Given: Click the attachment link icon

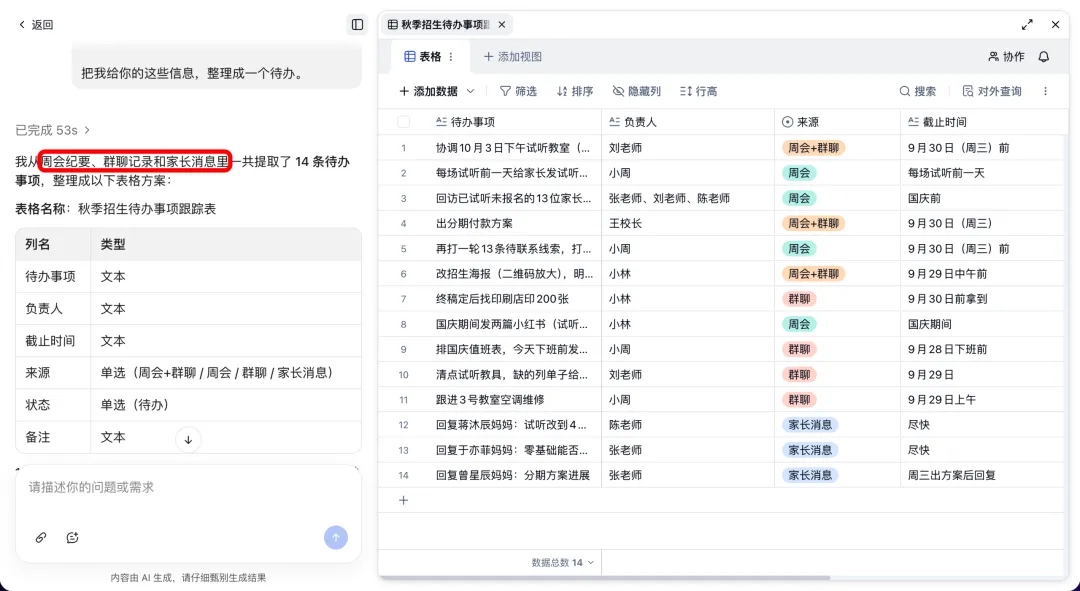Looking at the screenshot, I should click(x=41, y=538).
